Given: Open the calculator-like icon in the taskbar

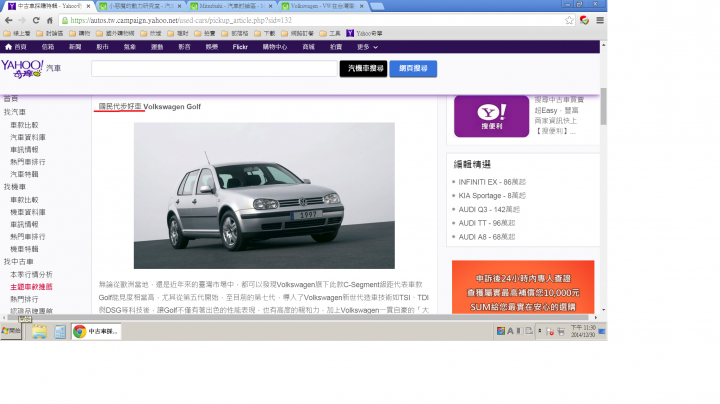Looking at the screenshot, I should (60, 331).
